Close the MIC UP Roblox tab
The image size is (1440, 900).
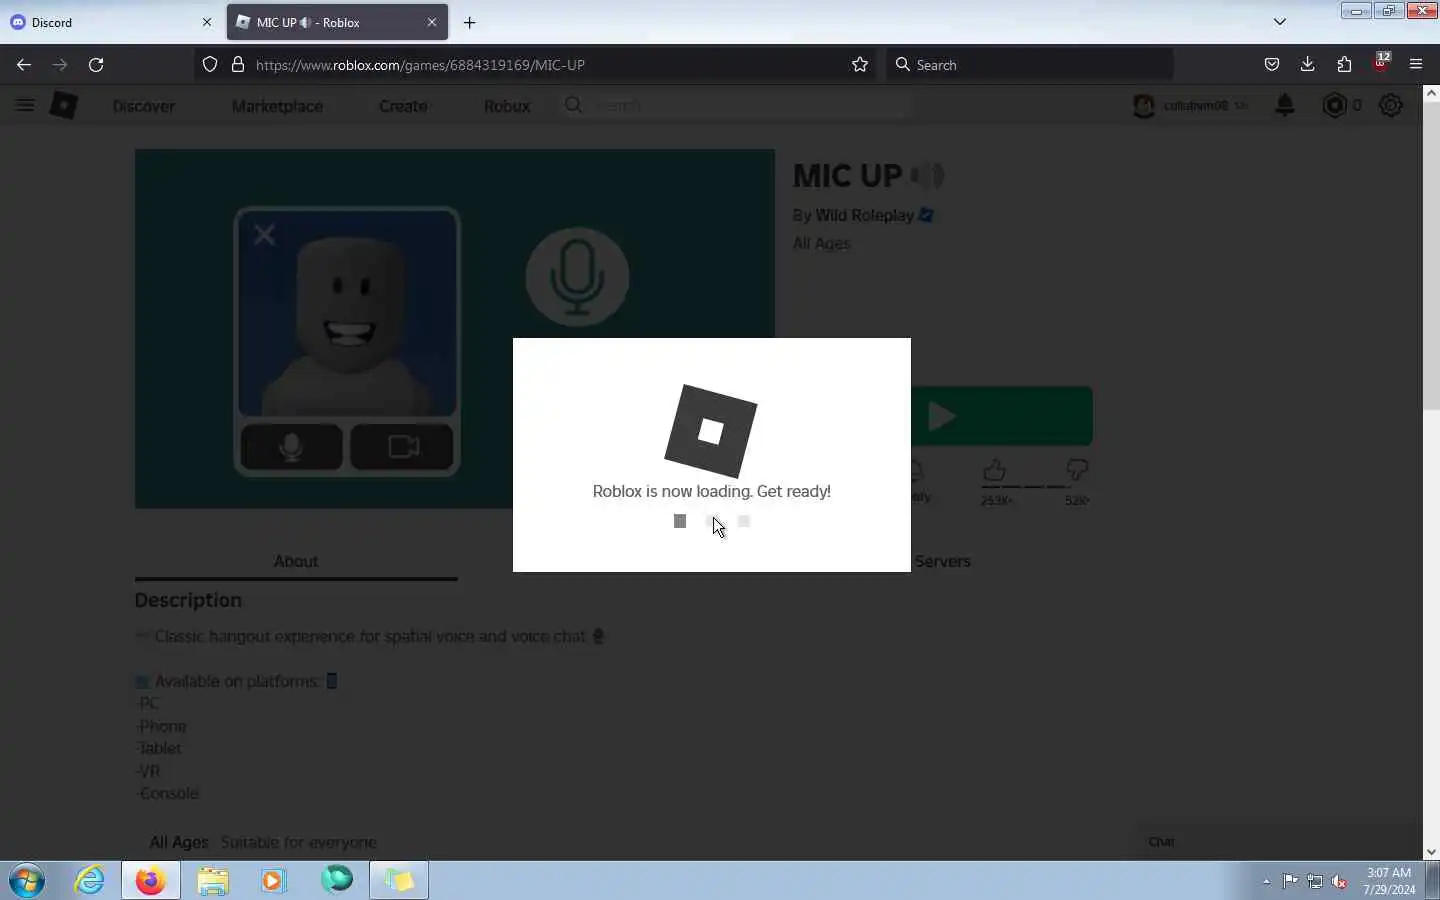(432, 22)
